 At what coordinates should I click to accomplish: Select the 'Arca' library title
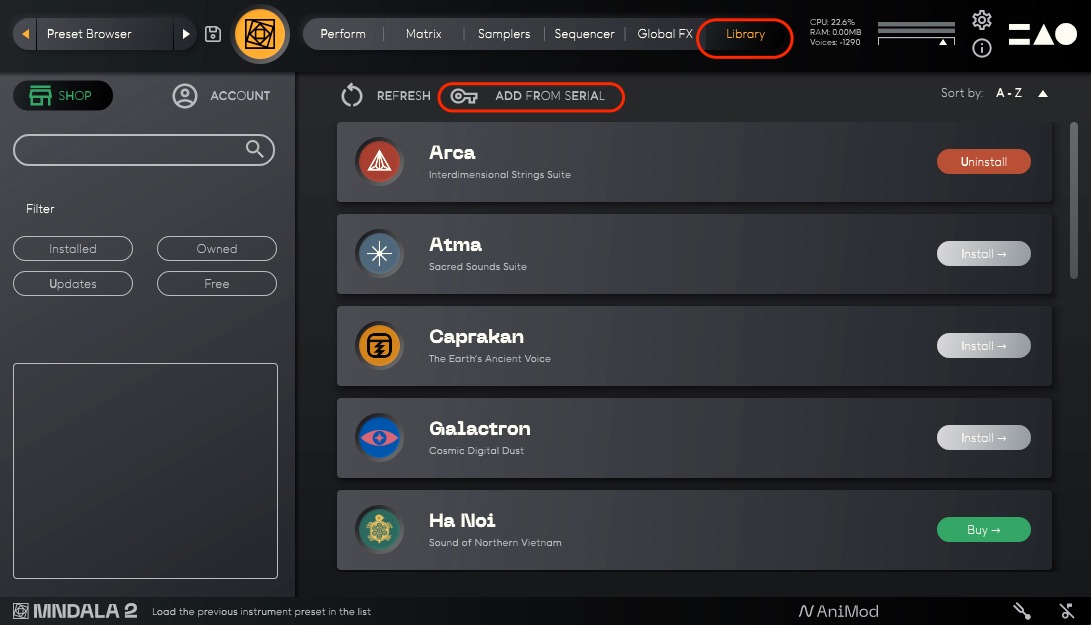tap(452, 152)
